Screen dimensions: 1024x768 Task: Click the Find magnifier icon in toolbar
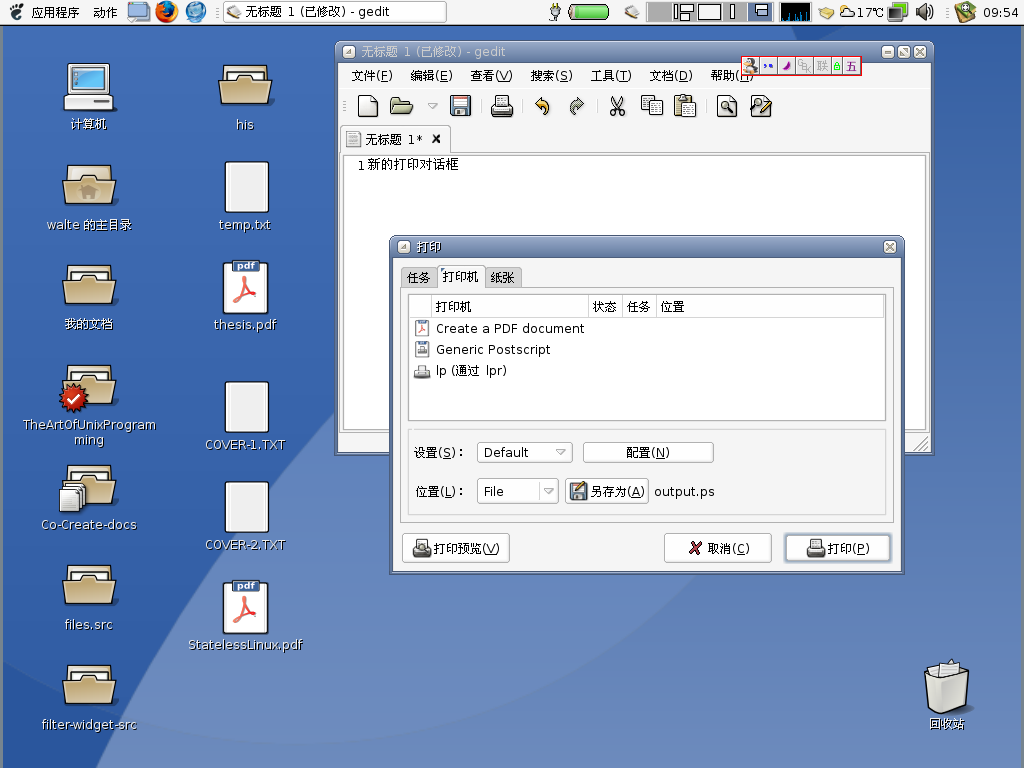point(727,107)
